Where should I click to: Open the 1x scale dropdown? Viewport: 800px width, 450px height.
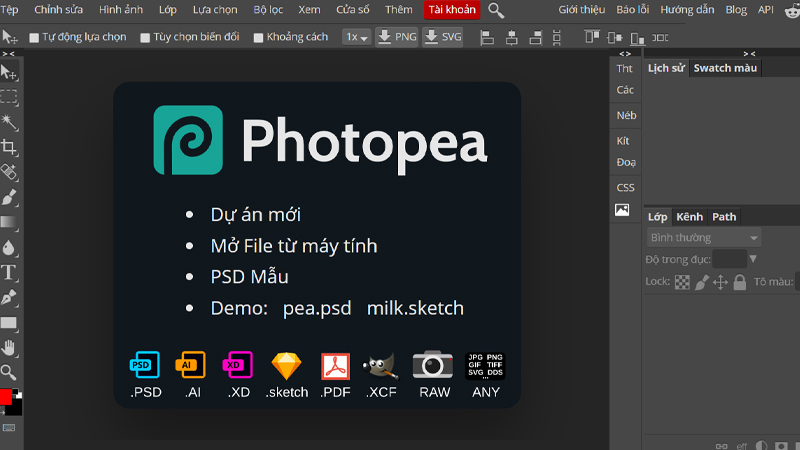tap(356, 37)
